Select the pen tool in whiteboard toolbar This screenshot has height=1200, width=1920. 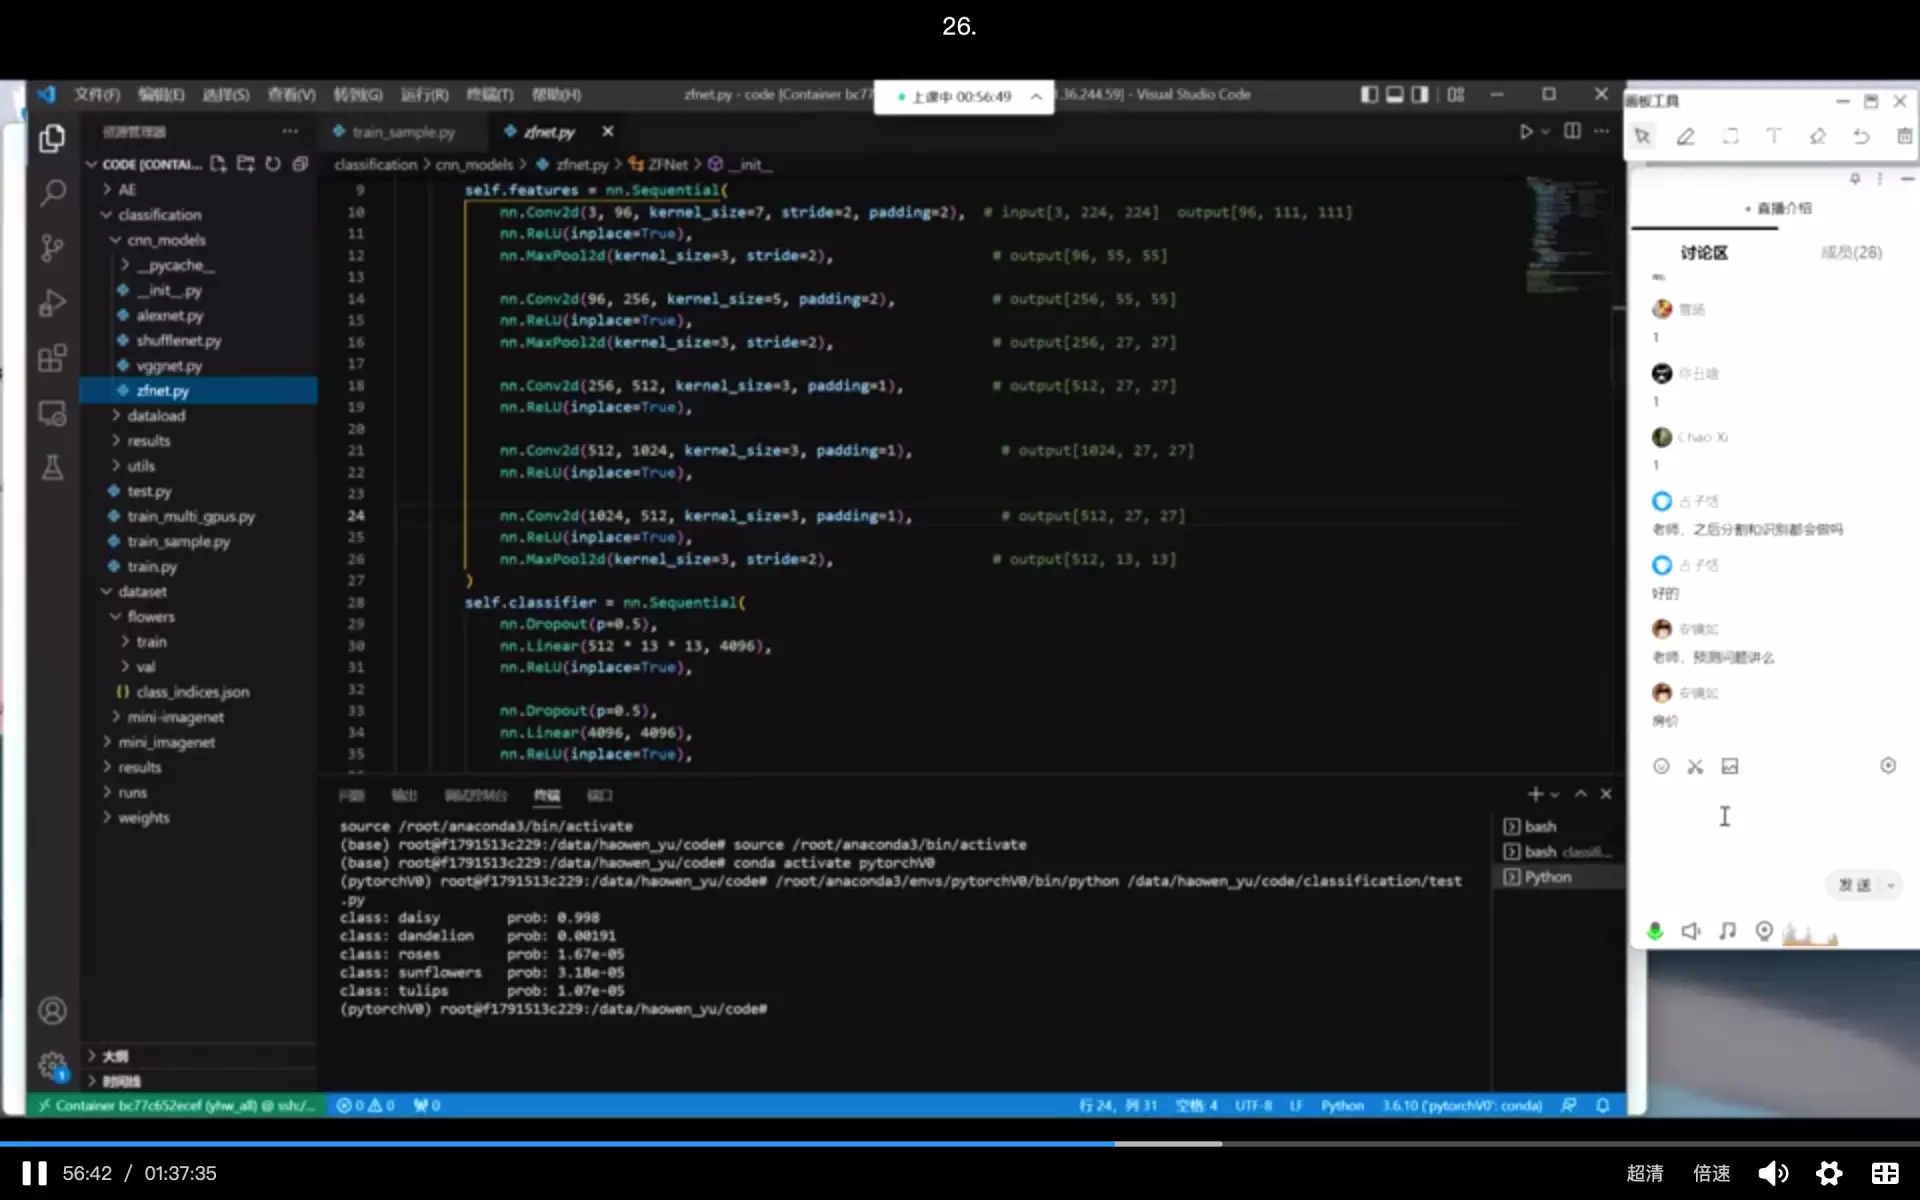1686,137
